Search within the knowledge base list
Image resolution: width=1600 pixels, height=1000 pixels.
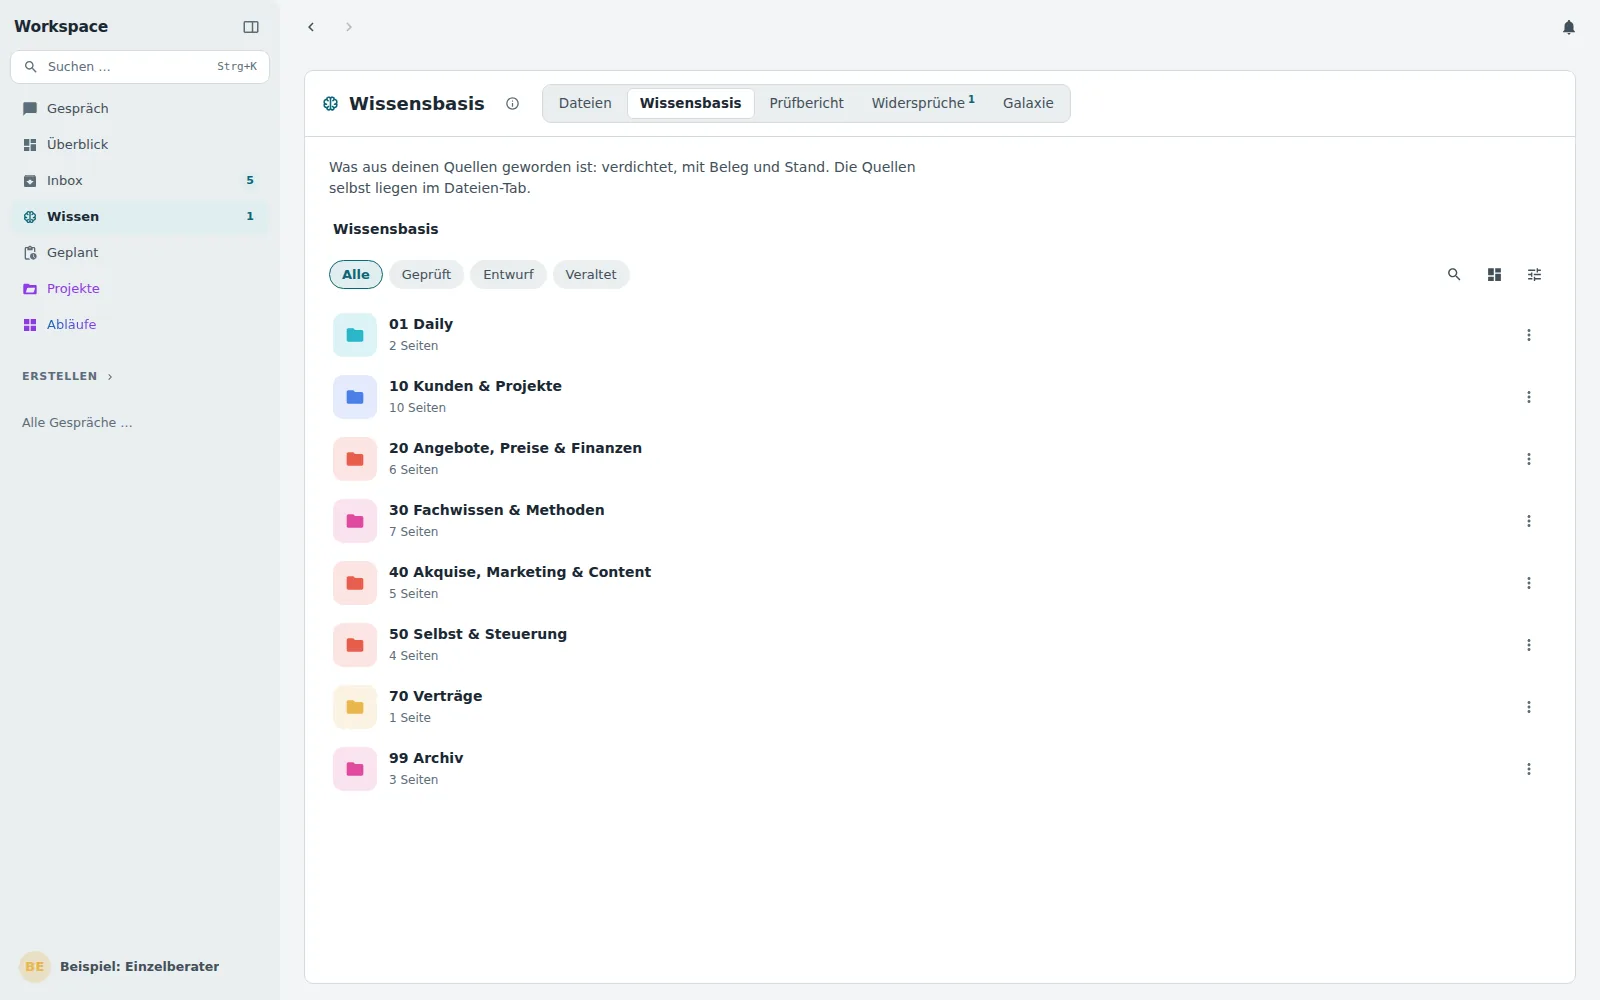(x=1454, y=275)
